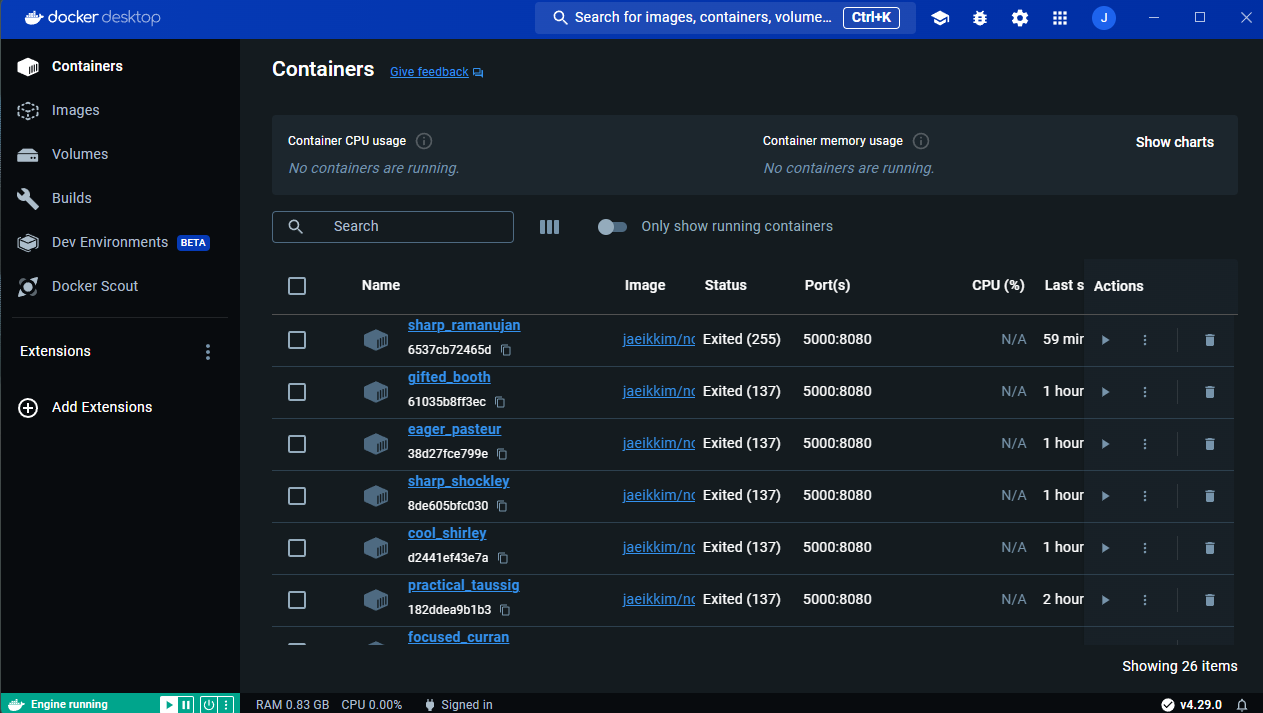Viewport: 1263px width, 713px height.
Task: Delete the practical_taussig container
Action: coord(1209,600)
